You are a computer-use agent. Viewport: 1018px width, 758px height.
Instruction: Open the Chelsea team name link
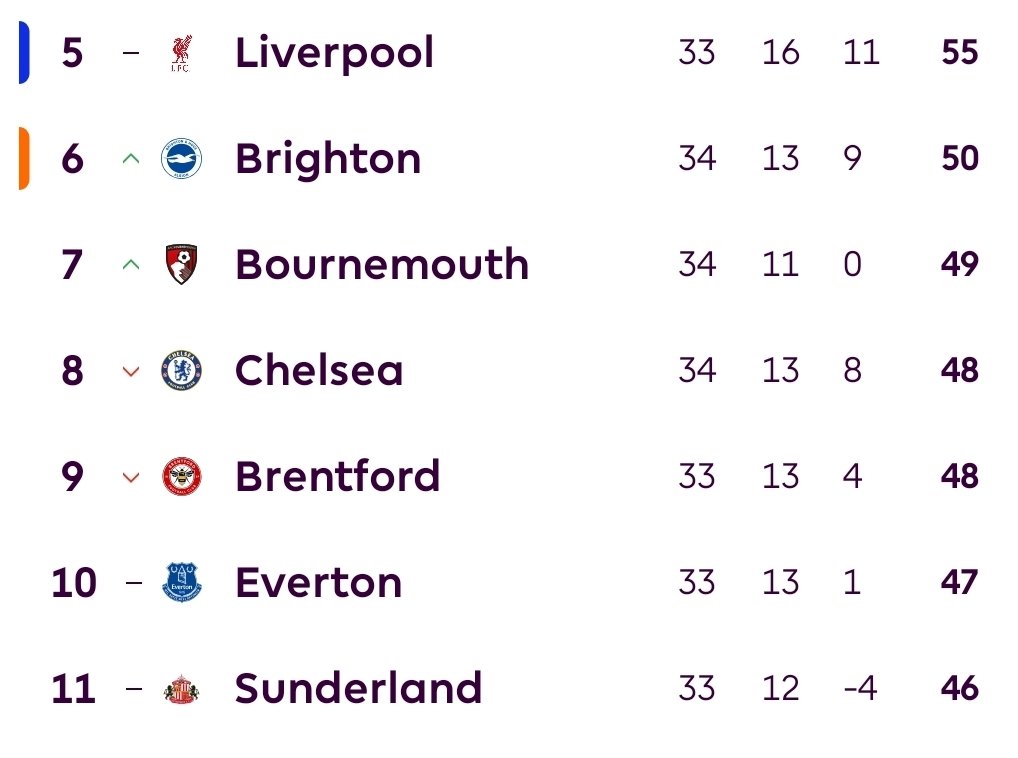click(x=319, y=371)
